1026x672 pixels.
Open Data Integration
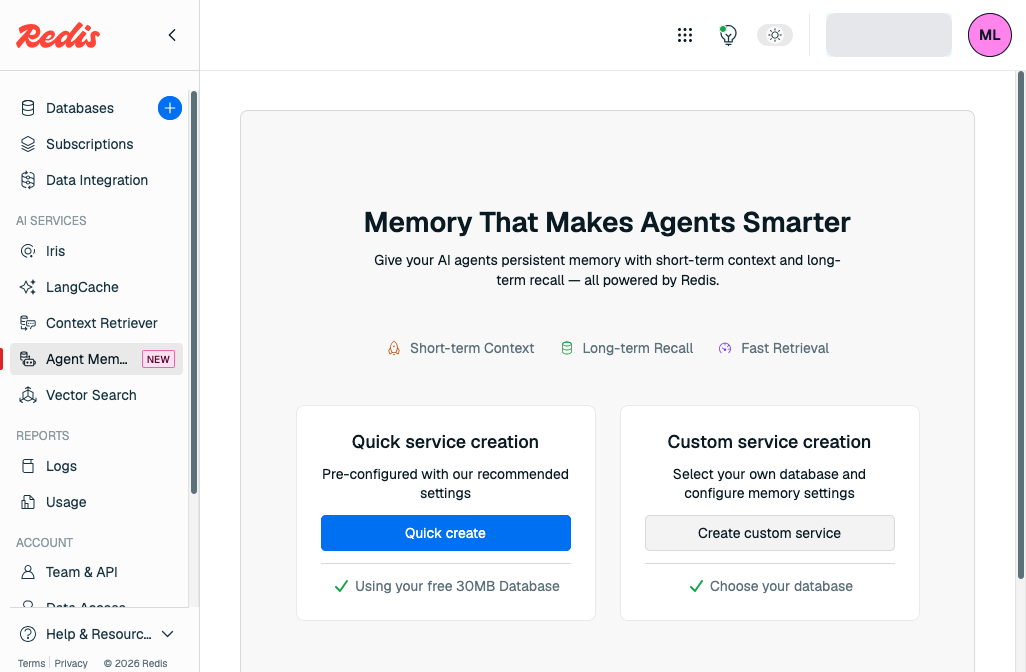[97, 180]
